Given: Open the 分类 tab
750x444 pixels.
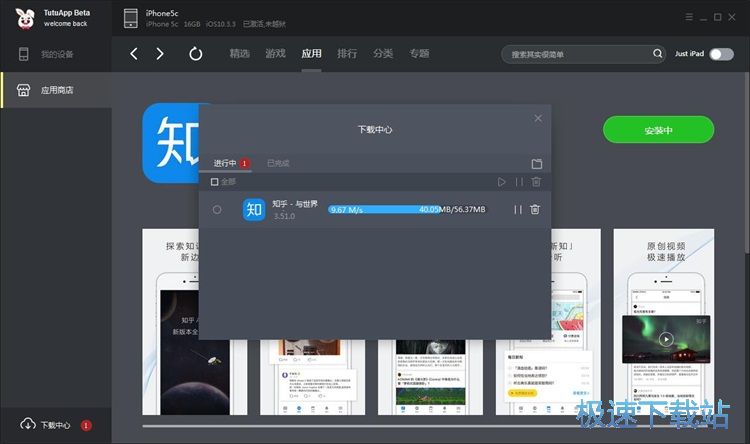Looking at the screenshot, I should [383, 54].
